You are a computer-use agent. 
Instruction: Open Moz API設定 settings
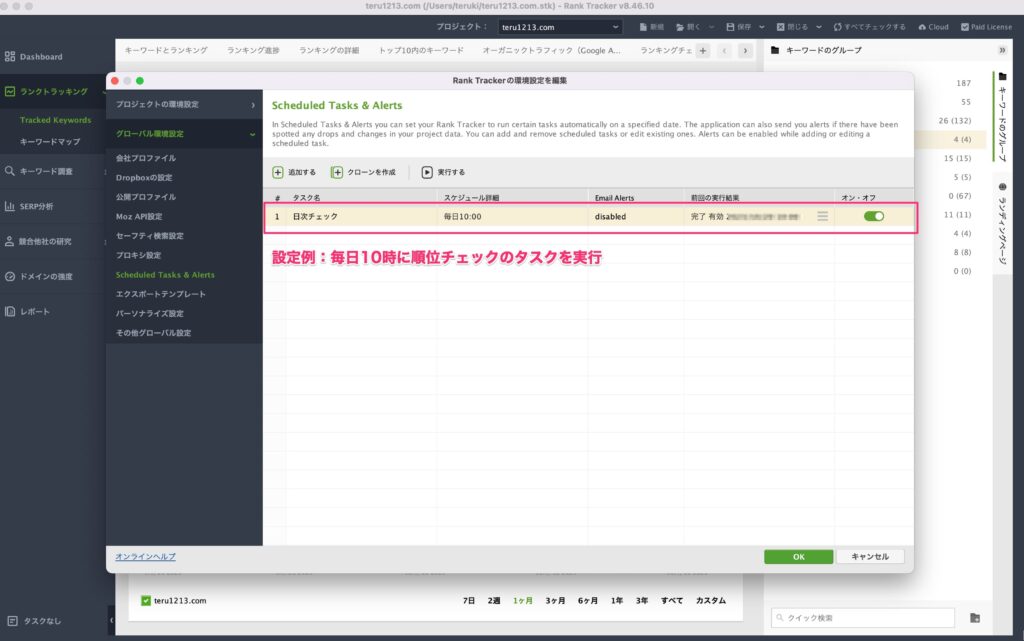pos(139,217)
